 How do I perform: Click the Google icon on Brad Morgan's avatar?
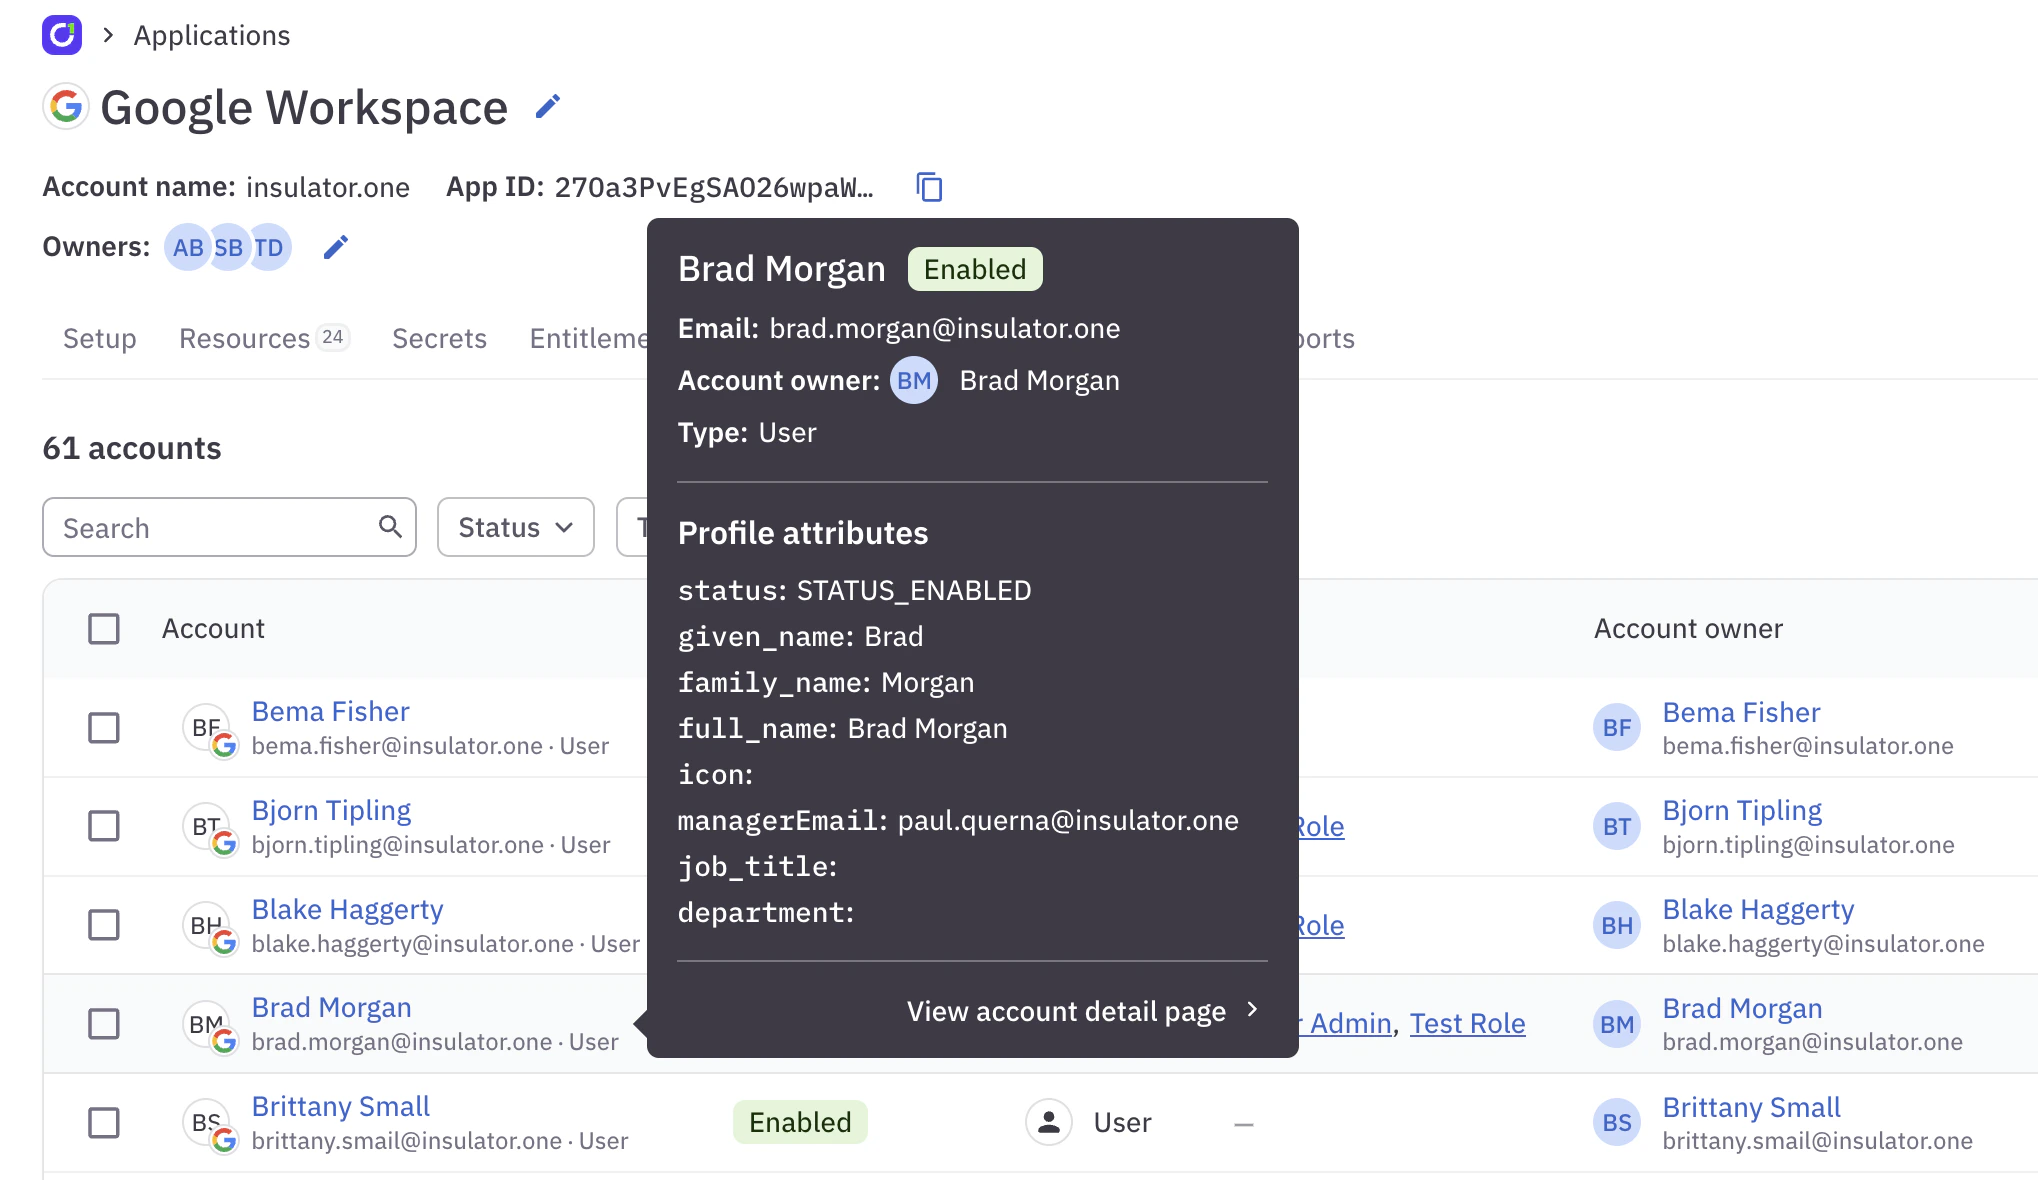point(225,1042)
